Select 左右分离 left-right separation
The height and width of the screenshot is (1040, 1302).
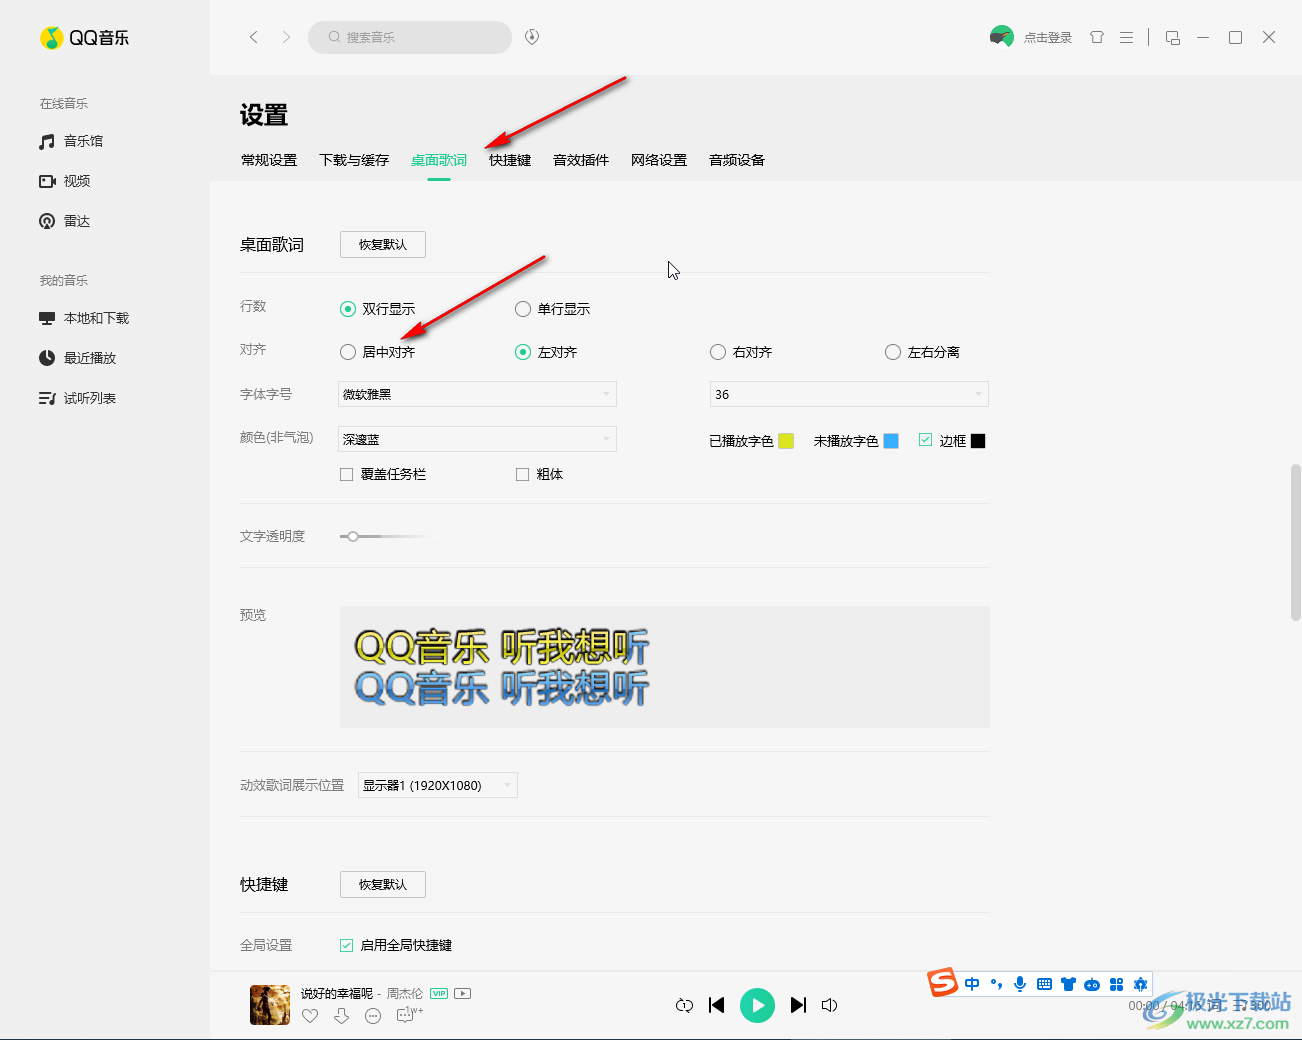pos(922,352)
